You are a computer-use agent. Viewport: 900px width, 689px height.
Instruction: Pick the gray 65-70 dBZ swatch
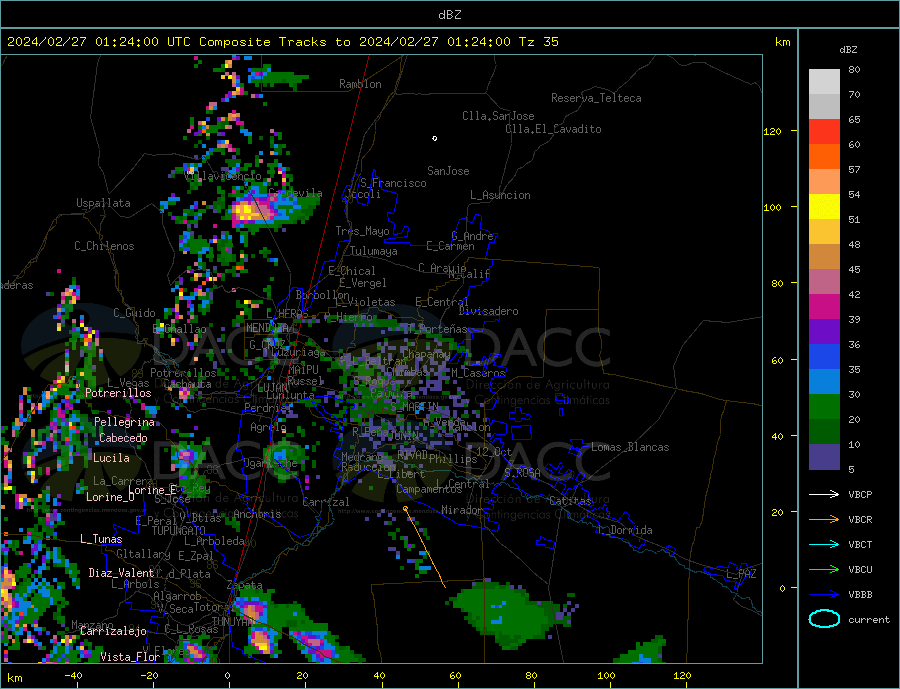tap(824, 107)
